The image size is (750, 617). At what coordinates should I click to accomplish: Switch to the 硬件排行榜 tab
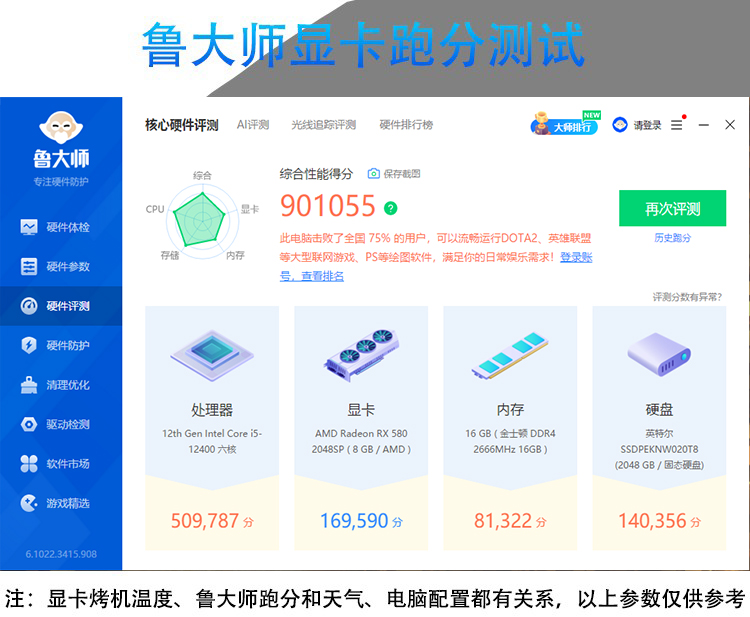(x=406, y=125)
